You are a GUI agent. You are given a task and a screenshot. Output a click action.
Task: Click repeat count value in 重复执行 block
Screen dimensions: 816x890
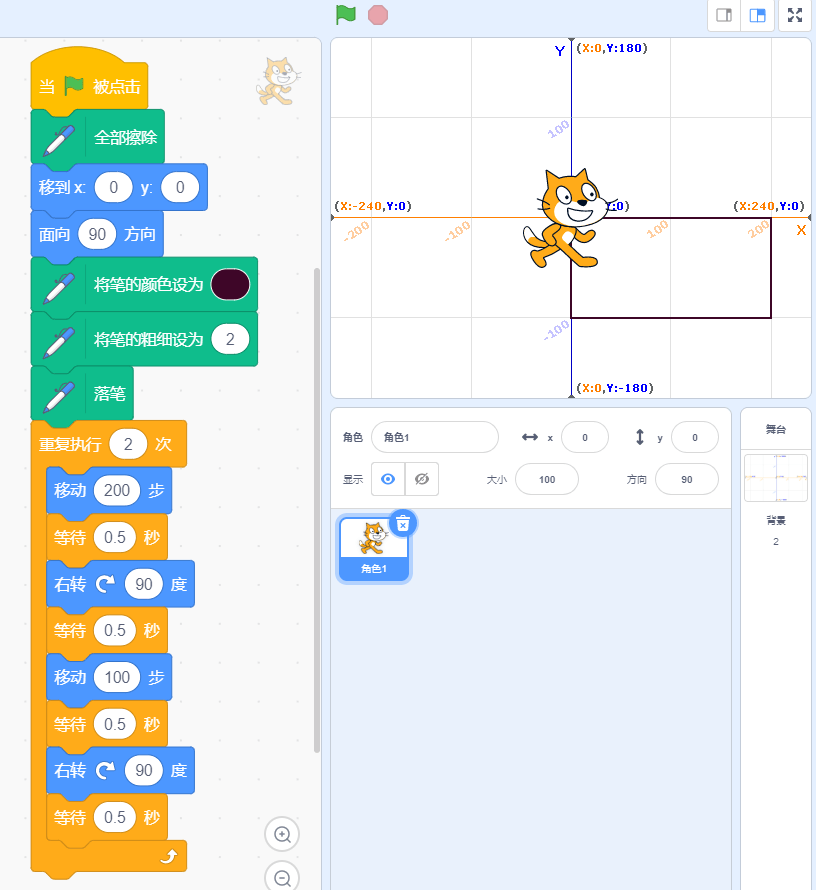128,444
